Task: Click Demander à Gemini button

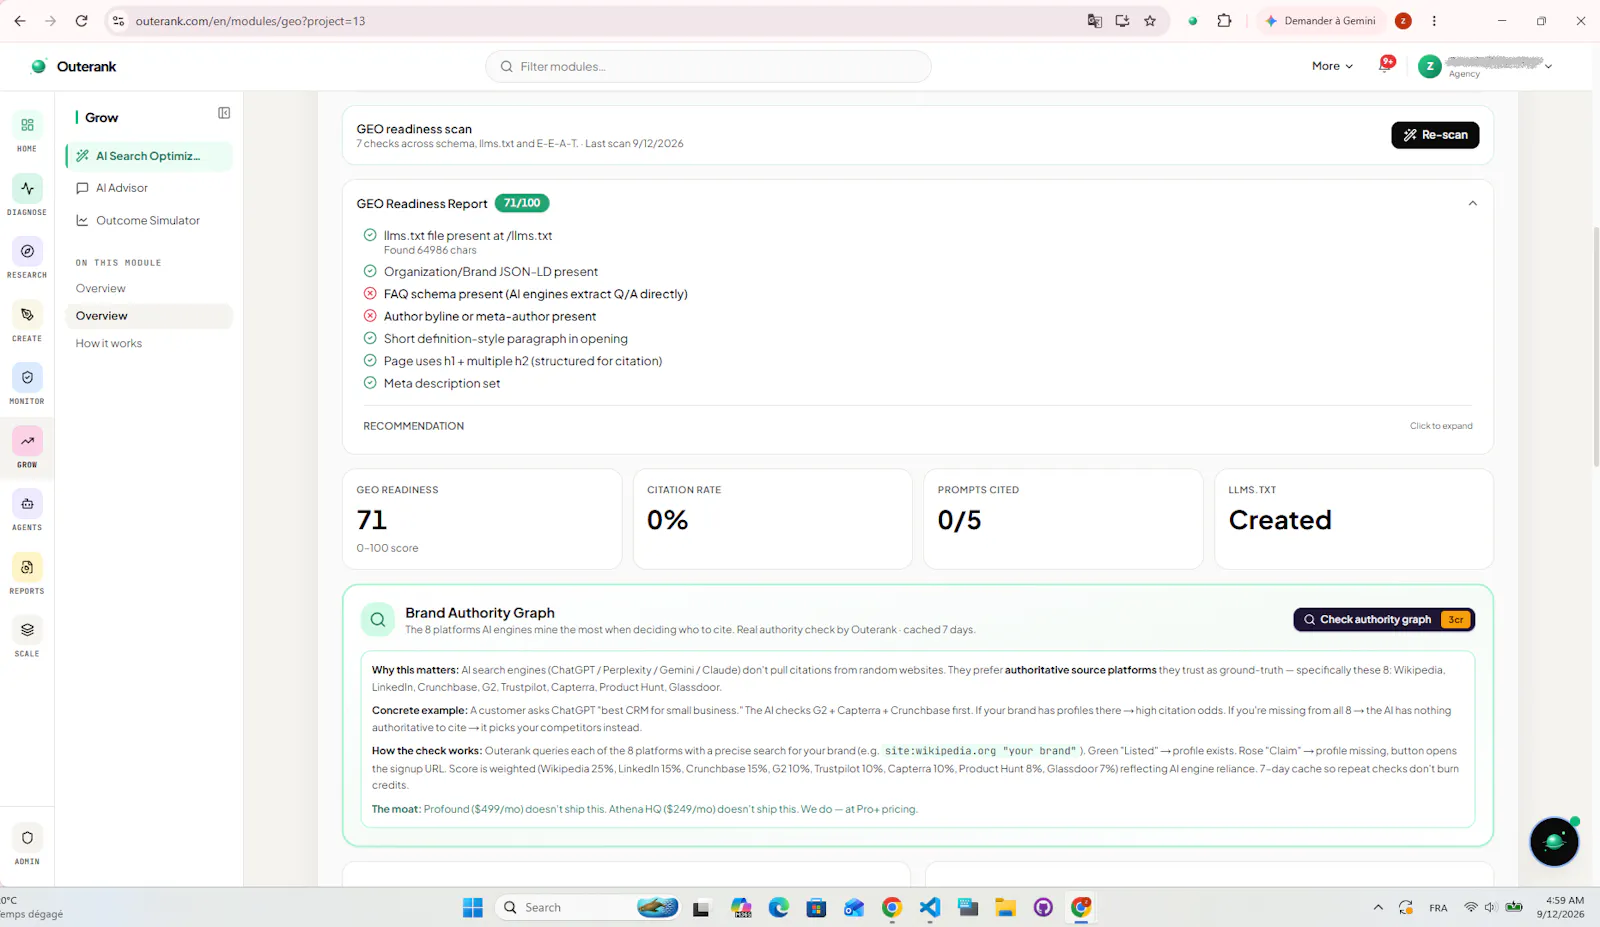Action: 1320,21
